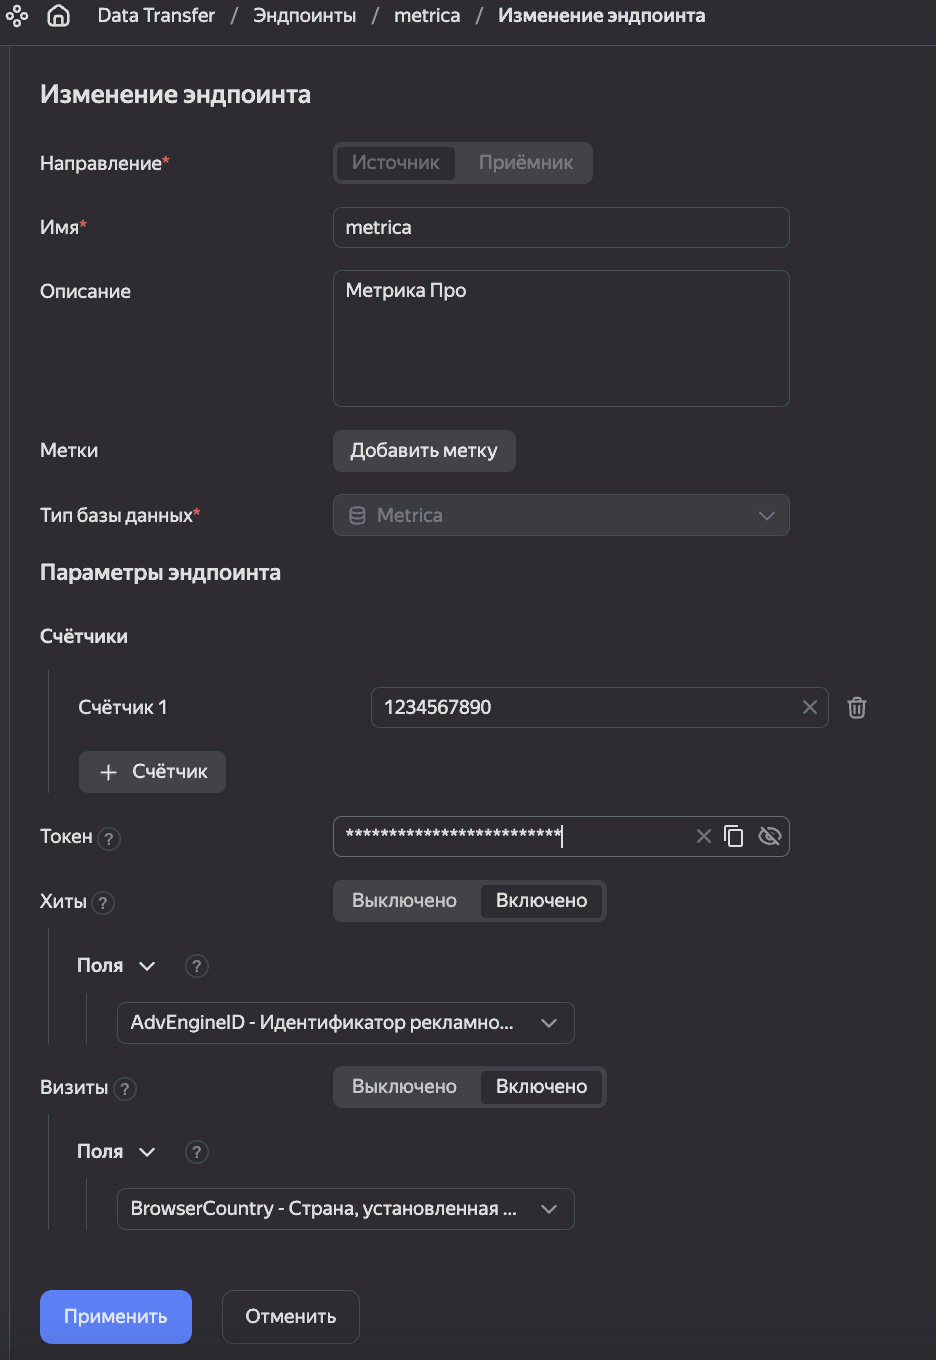Image resolution: width=936 pixels, height=1360 pixels.
Task: Clear the Токен field with X icon
Action: (704, 836)
